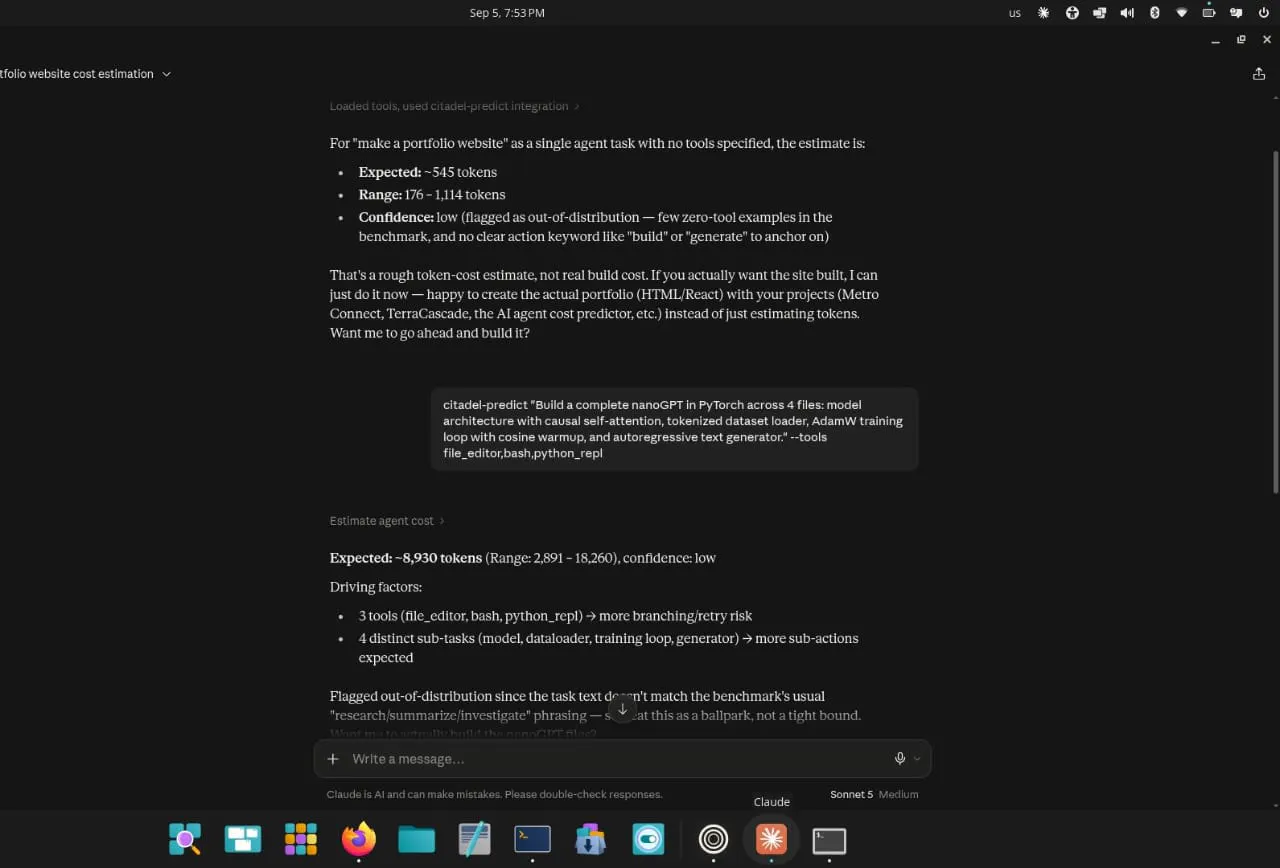Click the "4 distinct sub-tasks" bullet

(x=609, y=648)
